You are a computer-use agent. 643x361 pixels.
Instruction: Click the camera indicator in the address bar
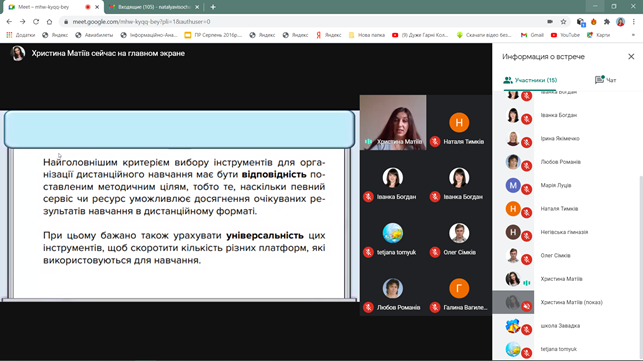point(550,22)
